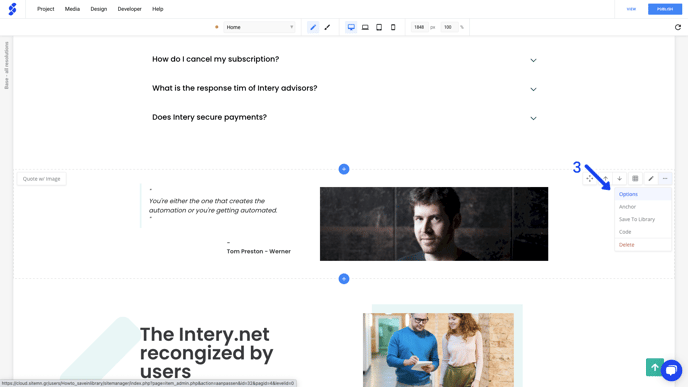The height and width of the screenshot is (387, 688).
Task: Select the brush design mode tool
Action: tap(327, 27)
